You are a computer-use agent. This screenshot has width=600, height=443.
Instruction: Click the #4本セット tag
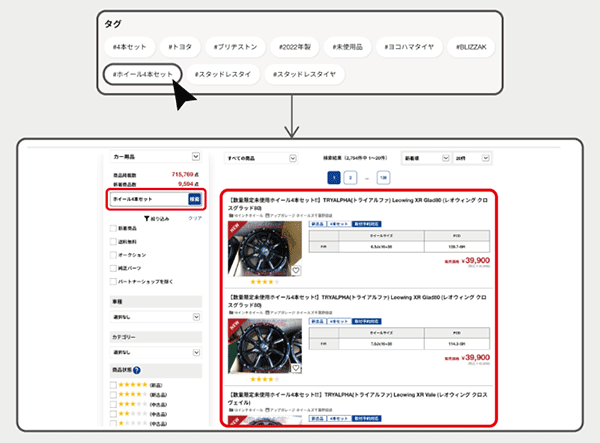130,47
